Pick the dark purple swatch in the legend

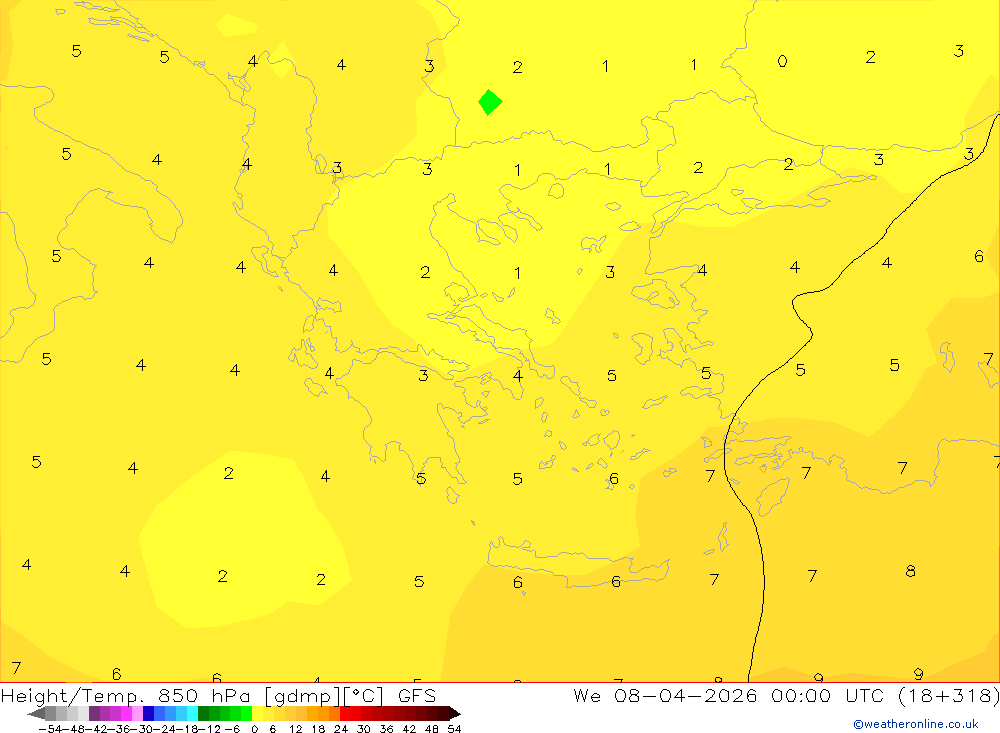pos(94,714)
